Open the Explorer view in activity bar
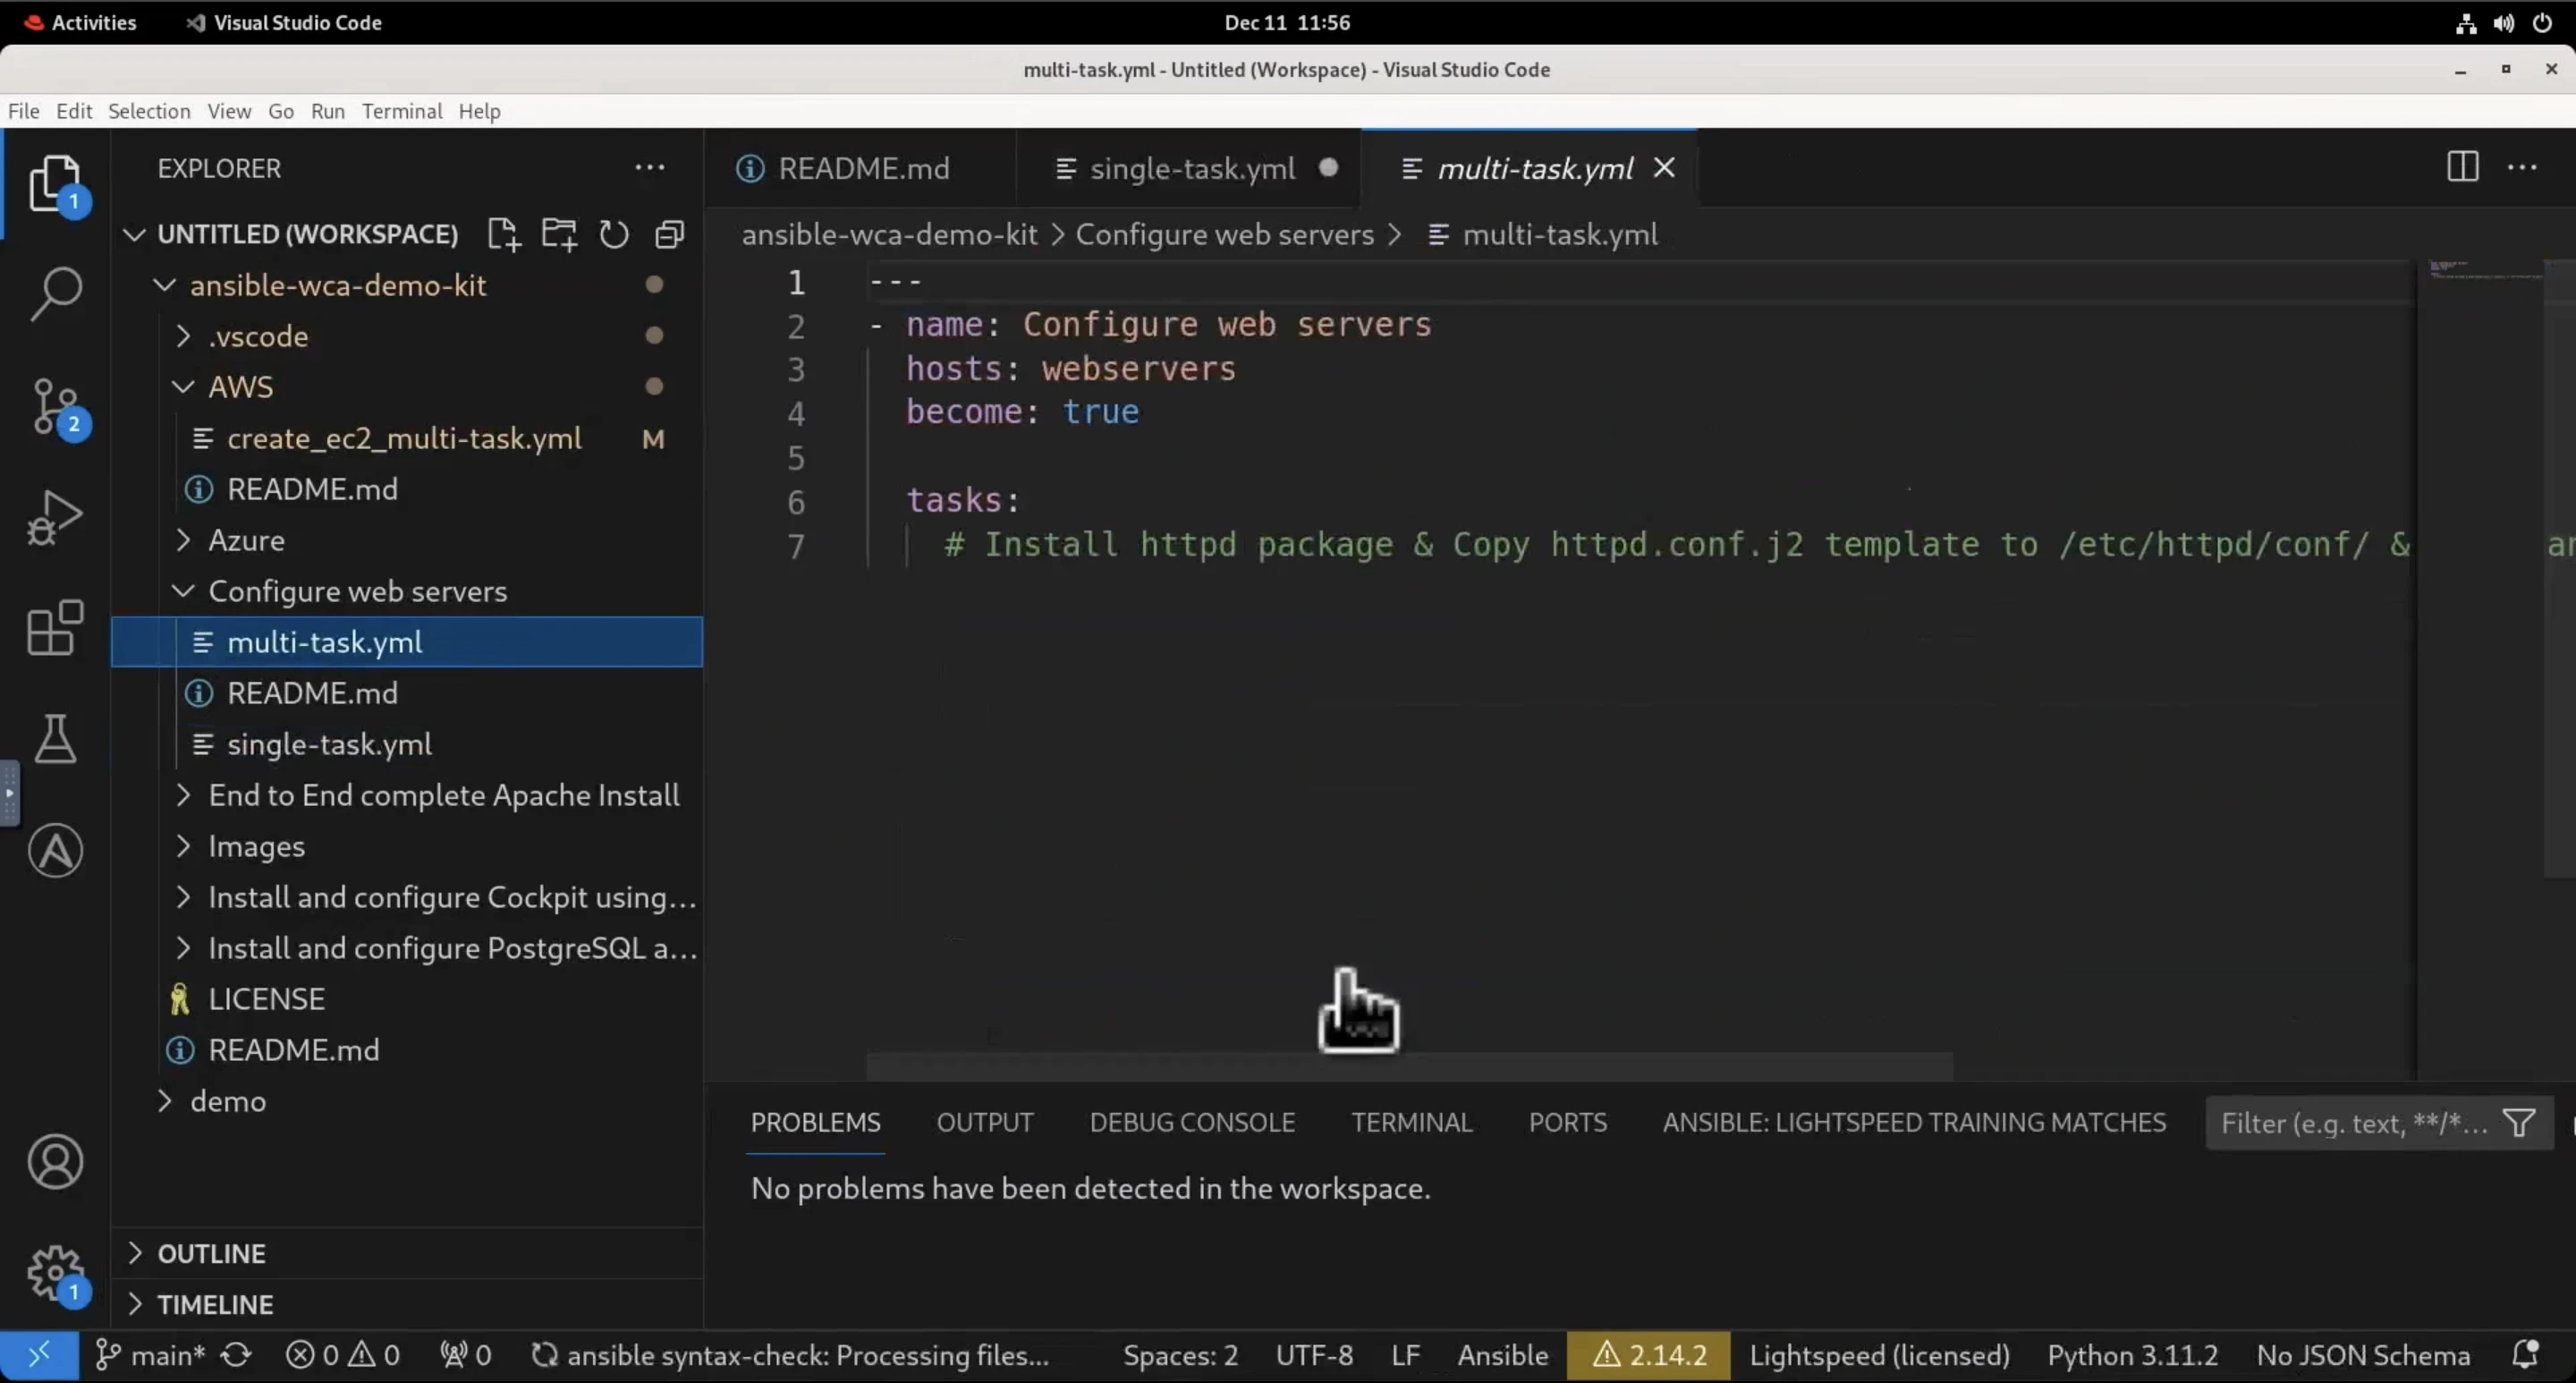 point(55,183)
